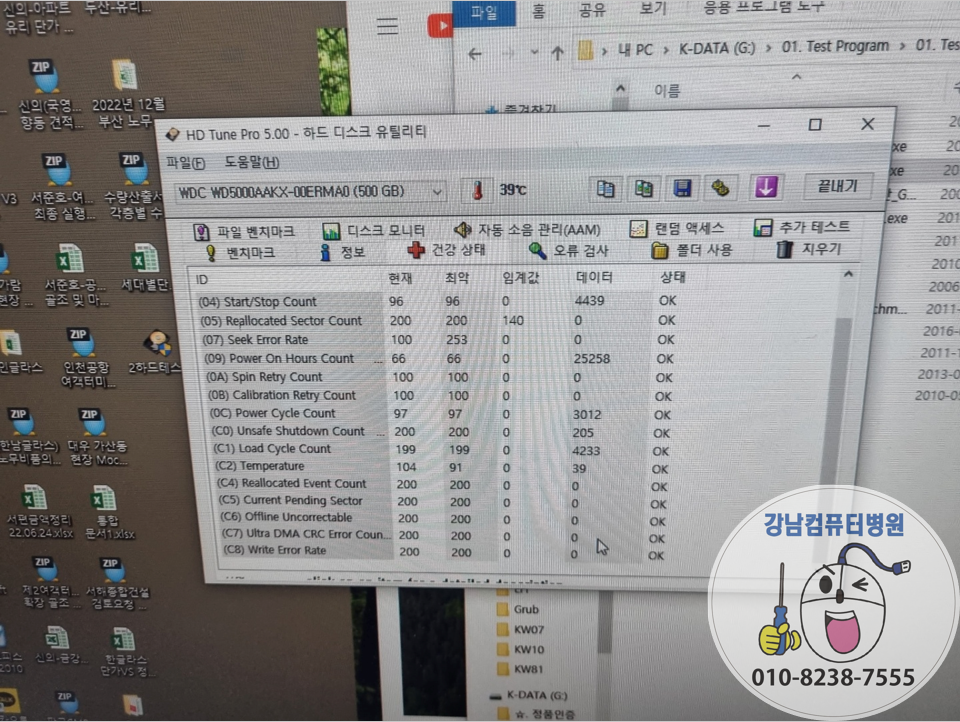This screenshot has width=960, height=722.
Task: Open HD Tune options gear icon
Action: click(x=721, y=187)
